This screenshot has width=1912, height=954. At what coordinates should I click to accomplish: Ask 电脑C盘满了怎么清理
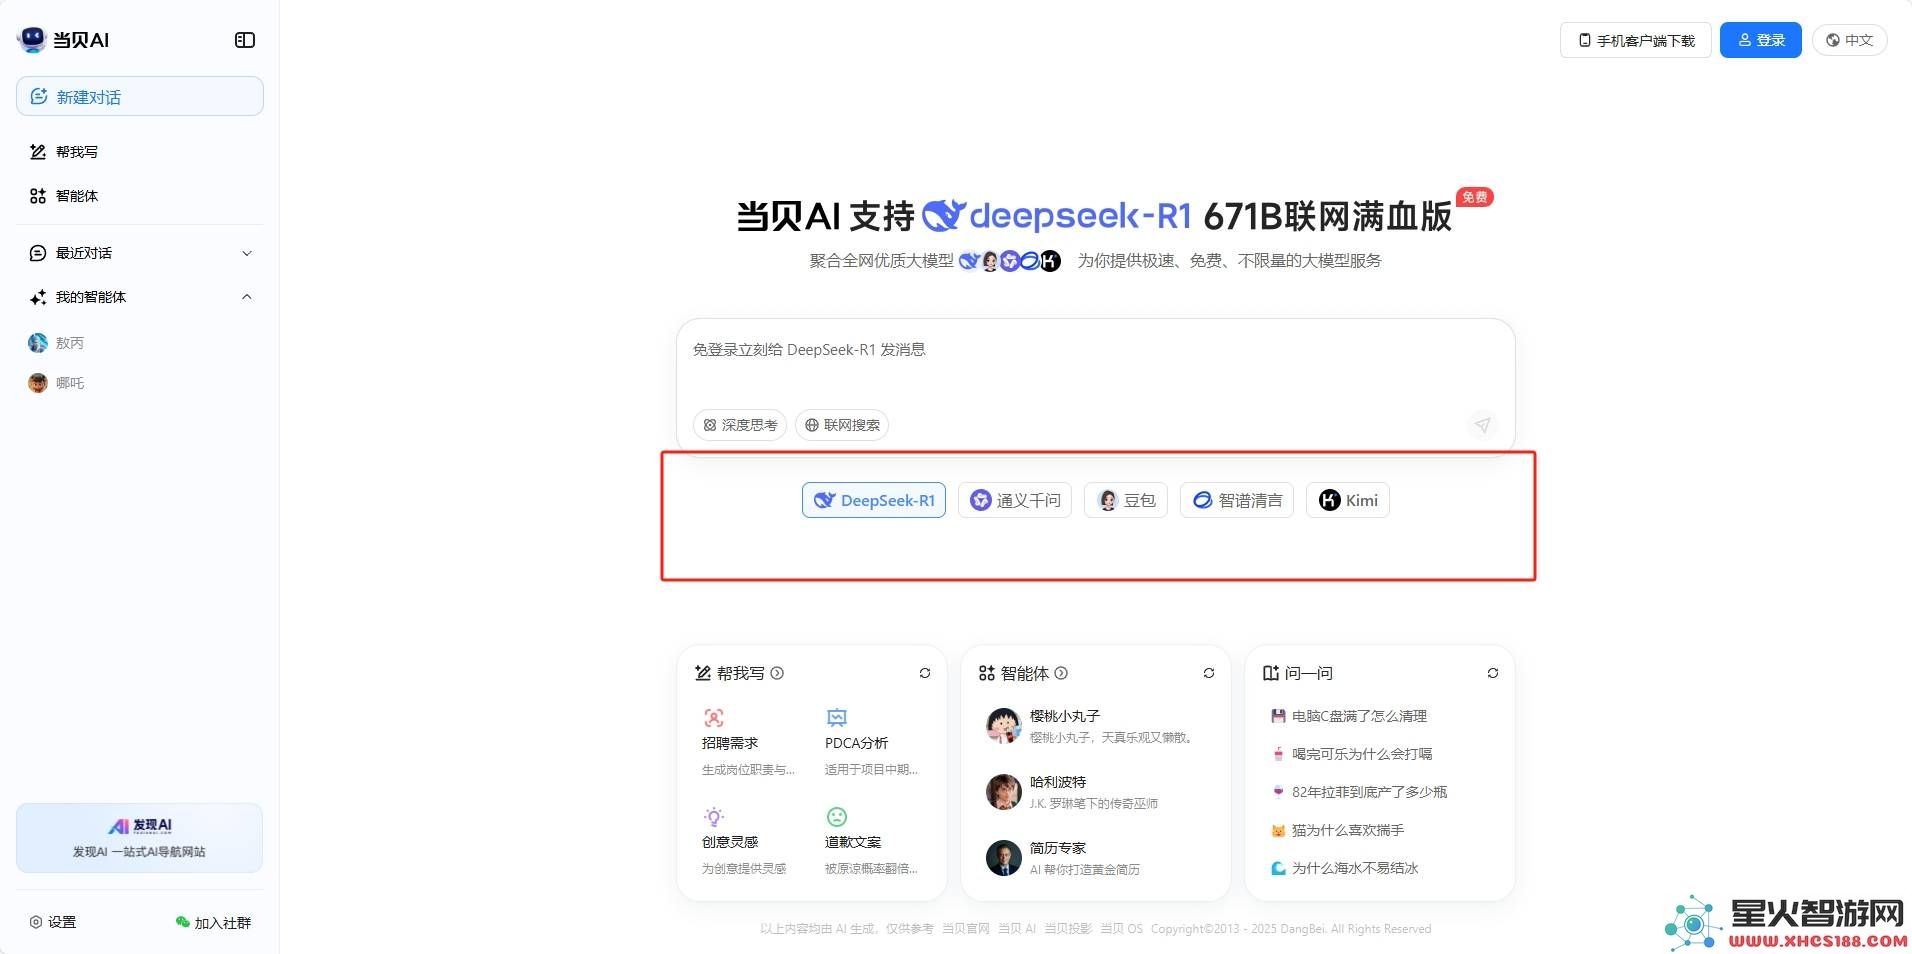coord(1349,716)
